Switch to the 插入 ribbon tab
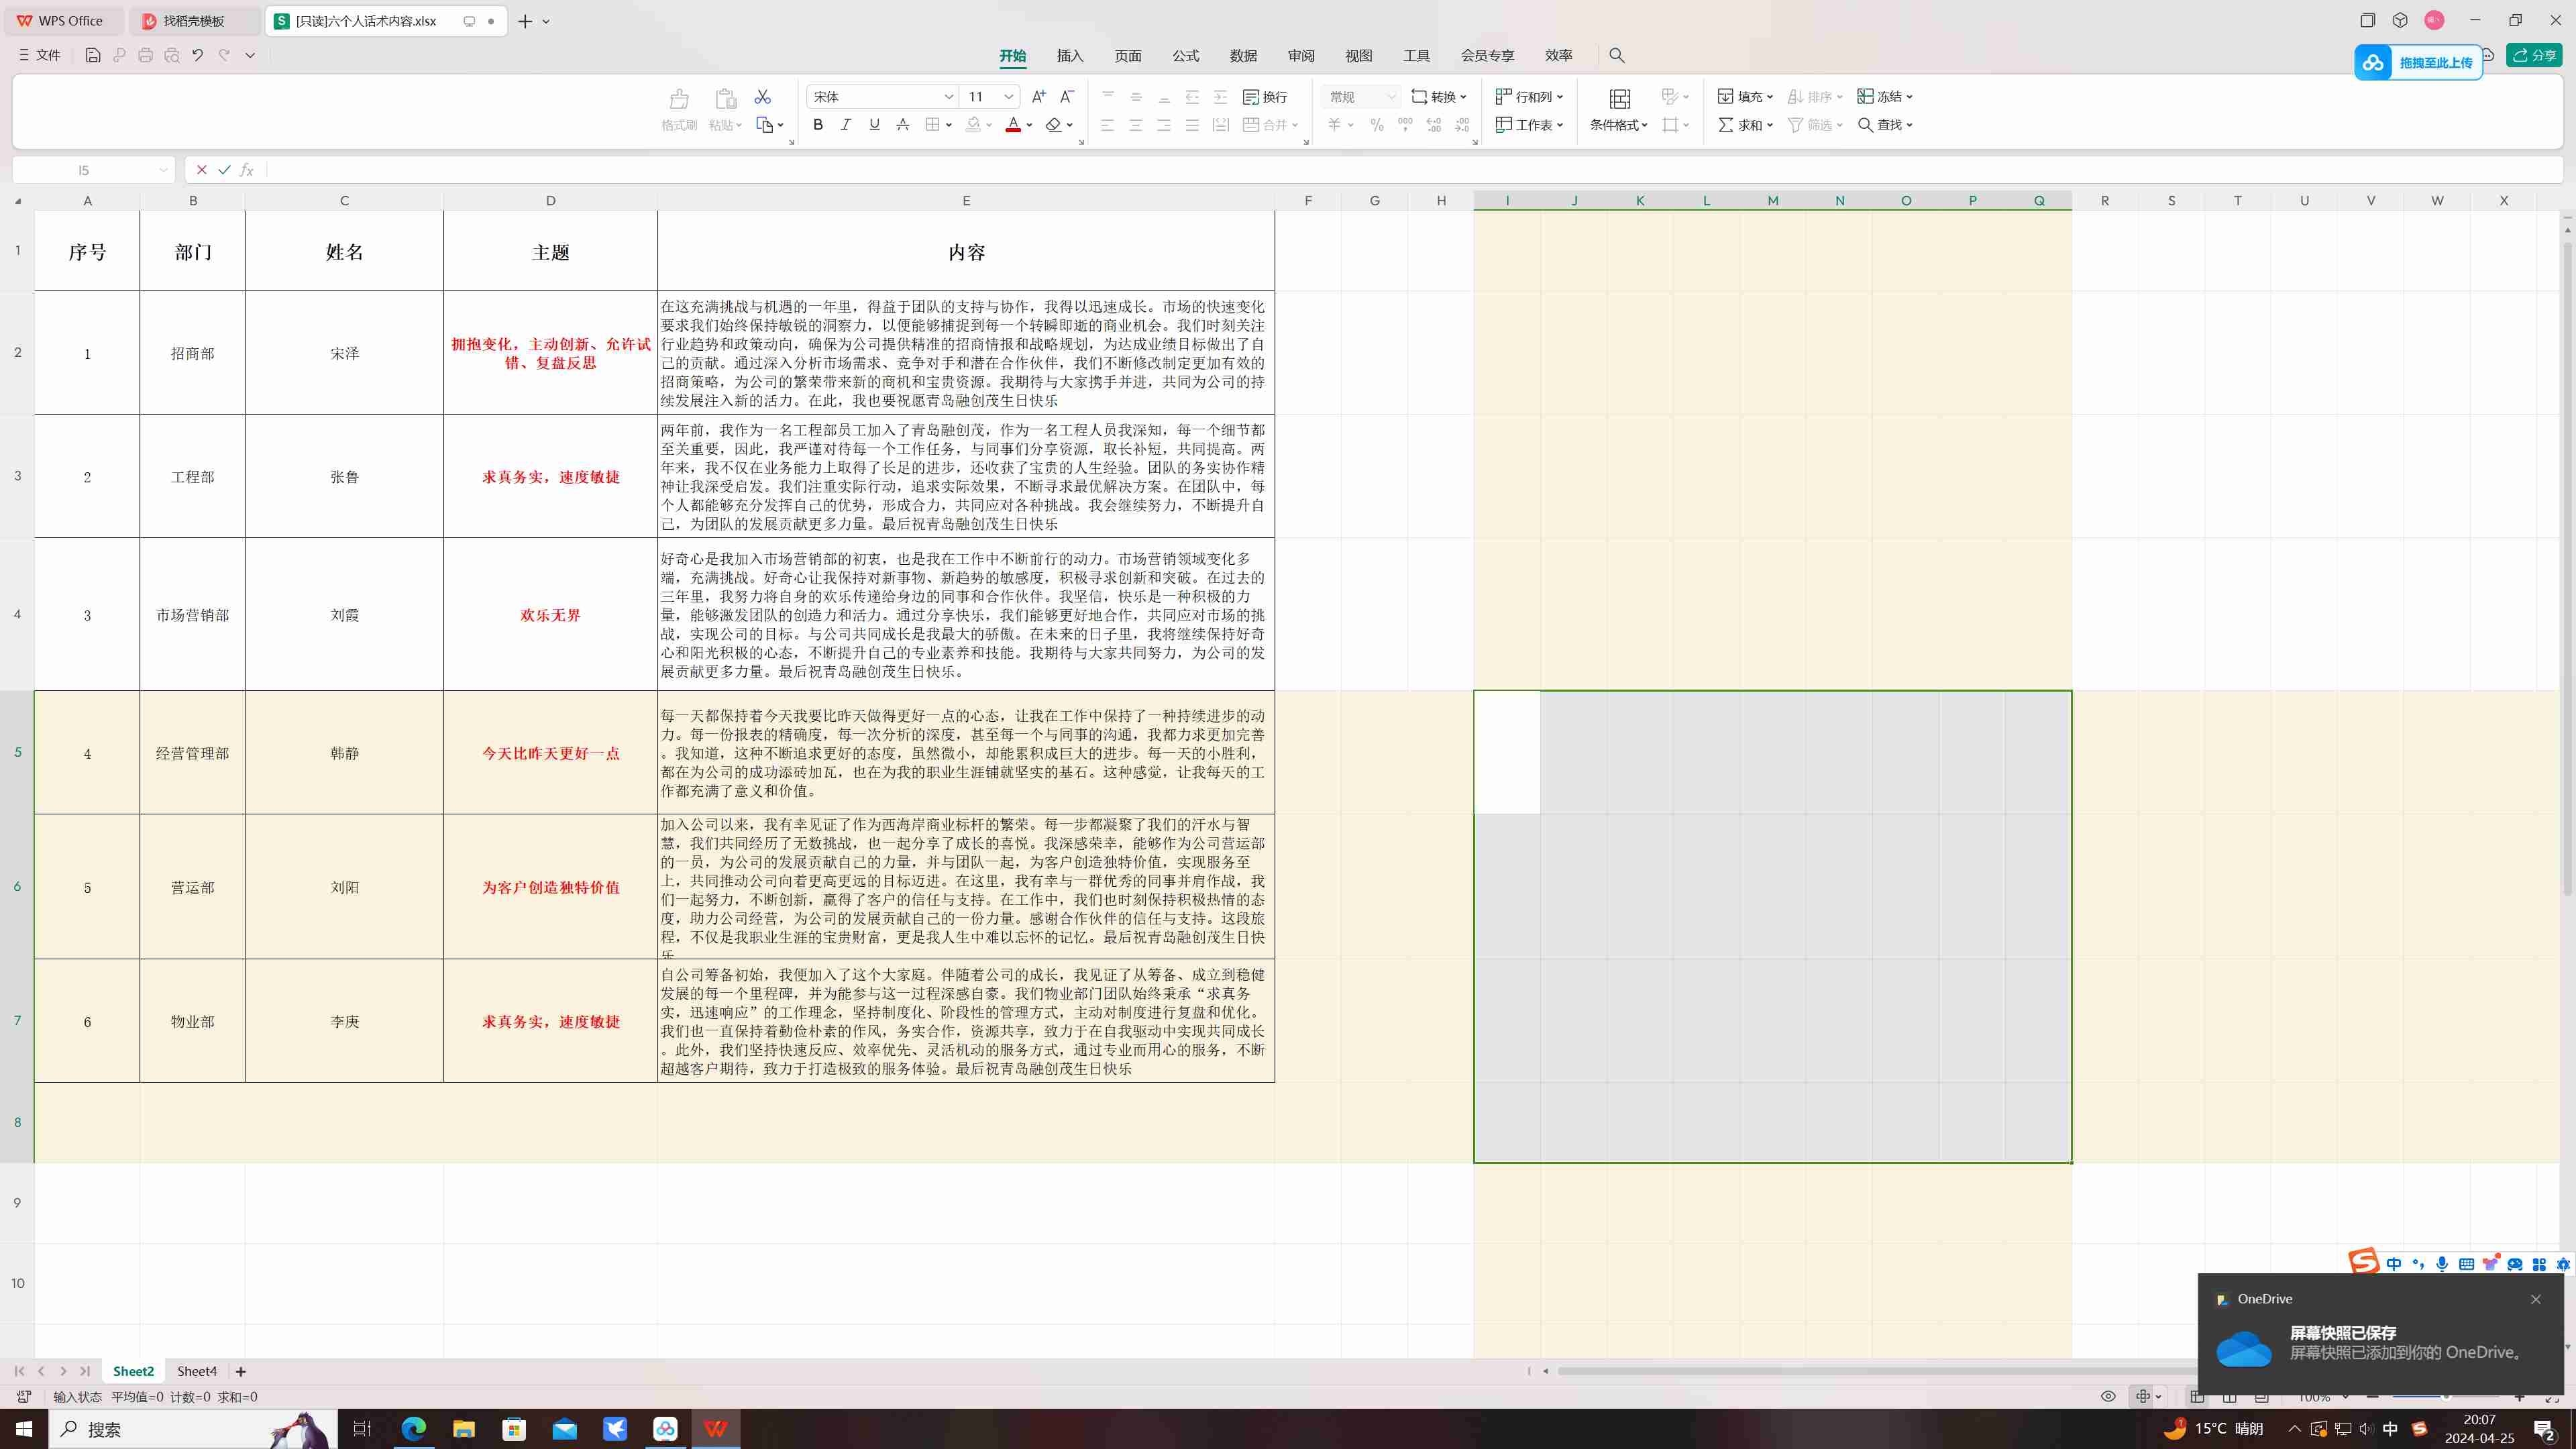The height and width of the screenshot is (1449, 2576). (1070, 56)
